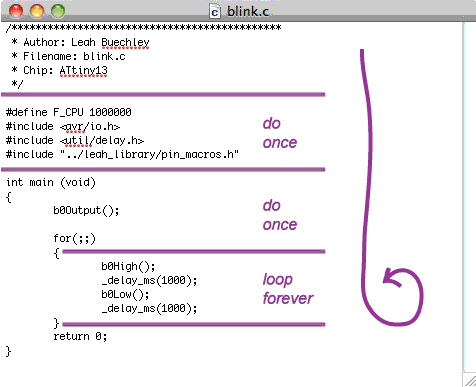This screenshot has width=476, height=387.
Task: Click the comment closing '*/' line
Action: point(17,83)
